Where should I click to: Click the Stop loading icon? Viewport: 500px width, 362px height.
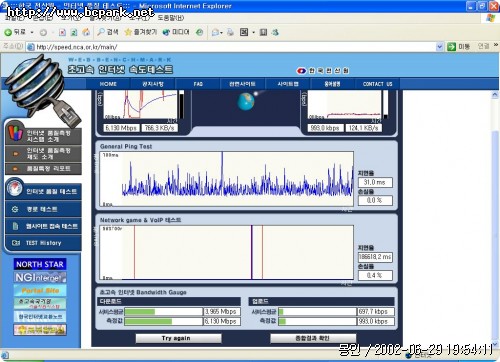62,32
